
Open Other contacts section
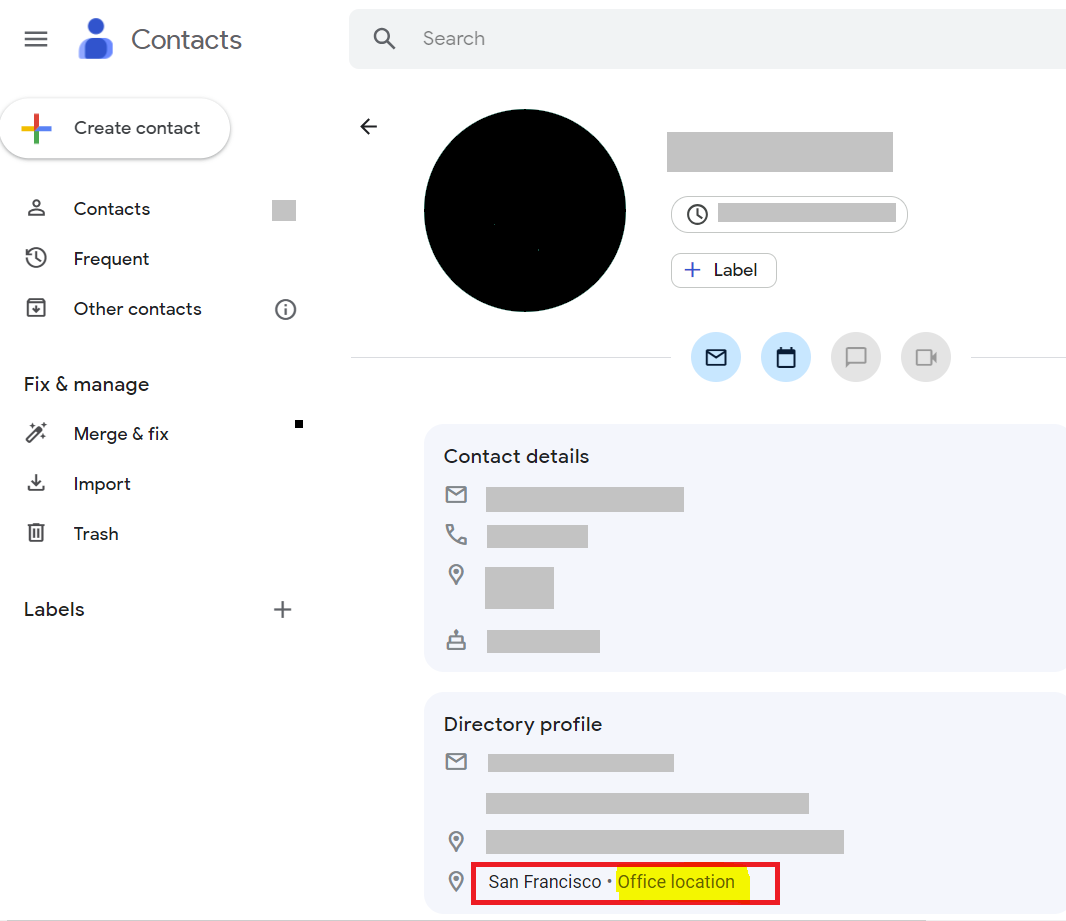point(137,309)
